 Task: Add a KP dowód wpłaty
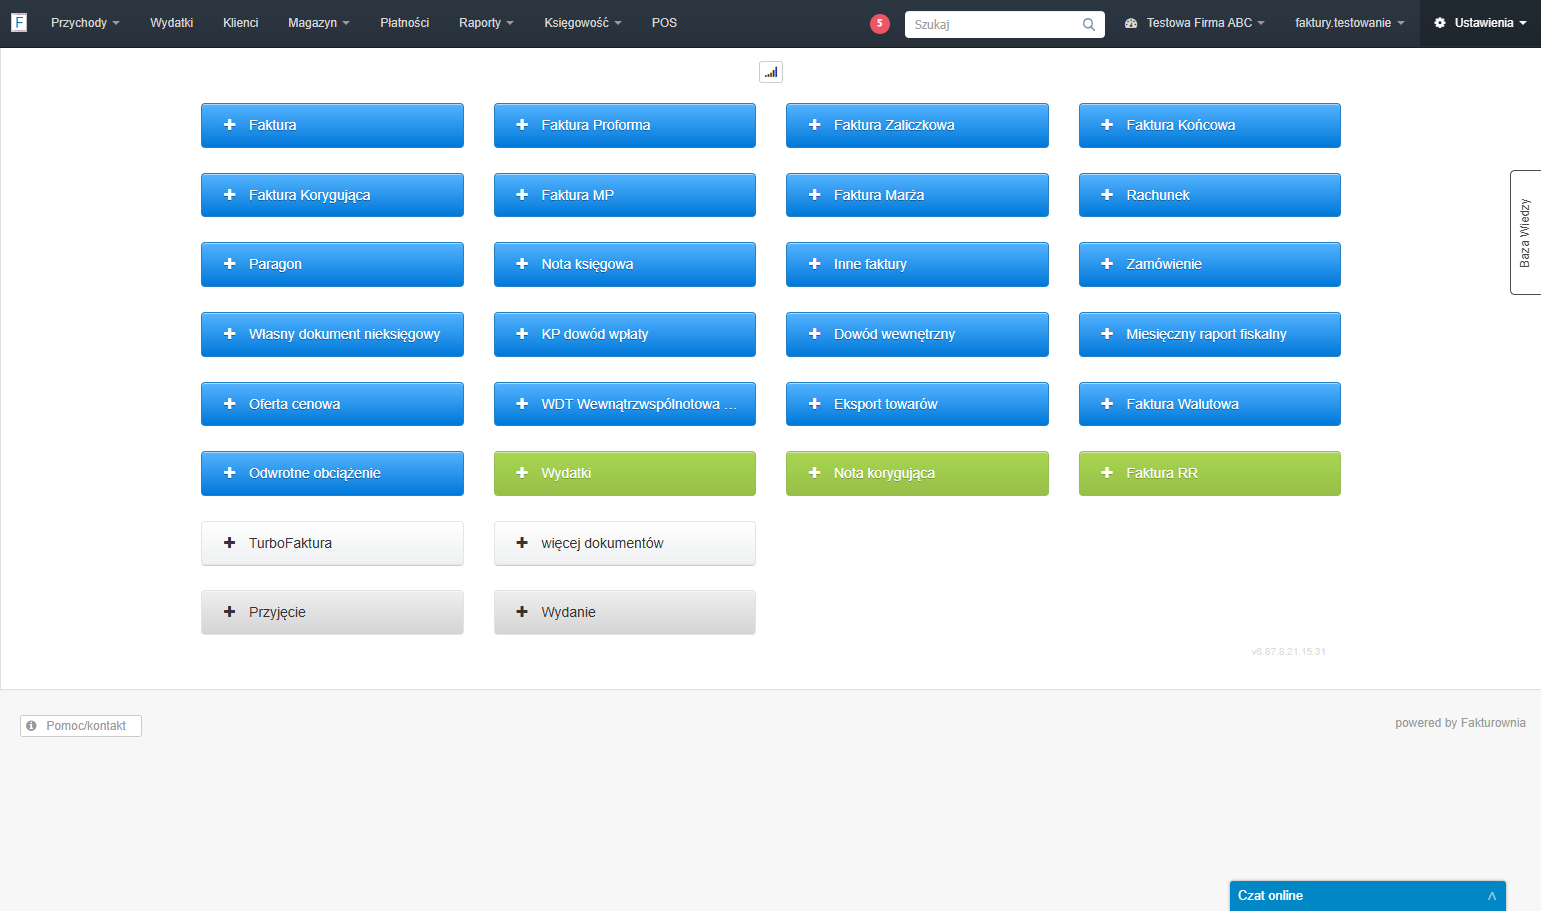tap(625, 334)
